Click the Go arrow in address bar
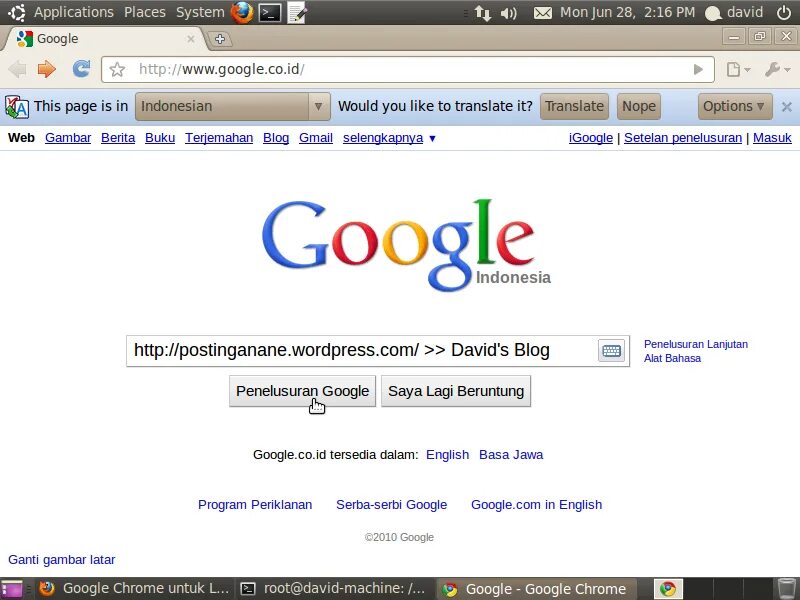 (x=698, y=69)
